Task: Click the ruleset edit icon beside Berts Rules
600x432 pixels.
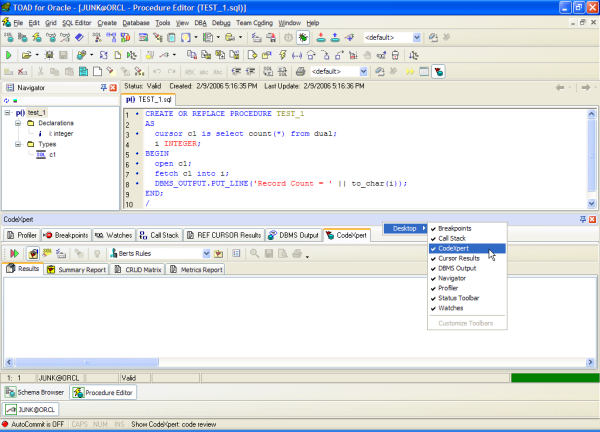Action: click(218, 253)
